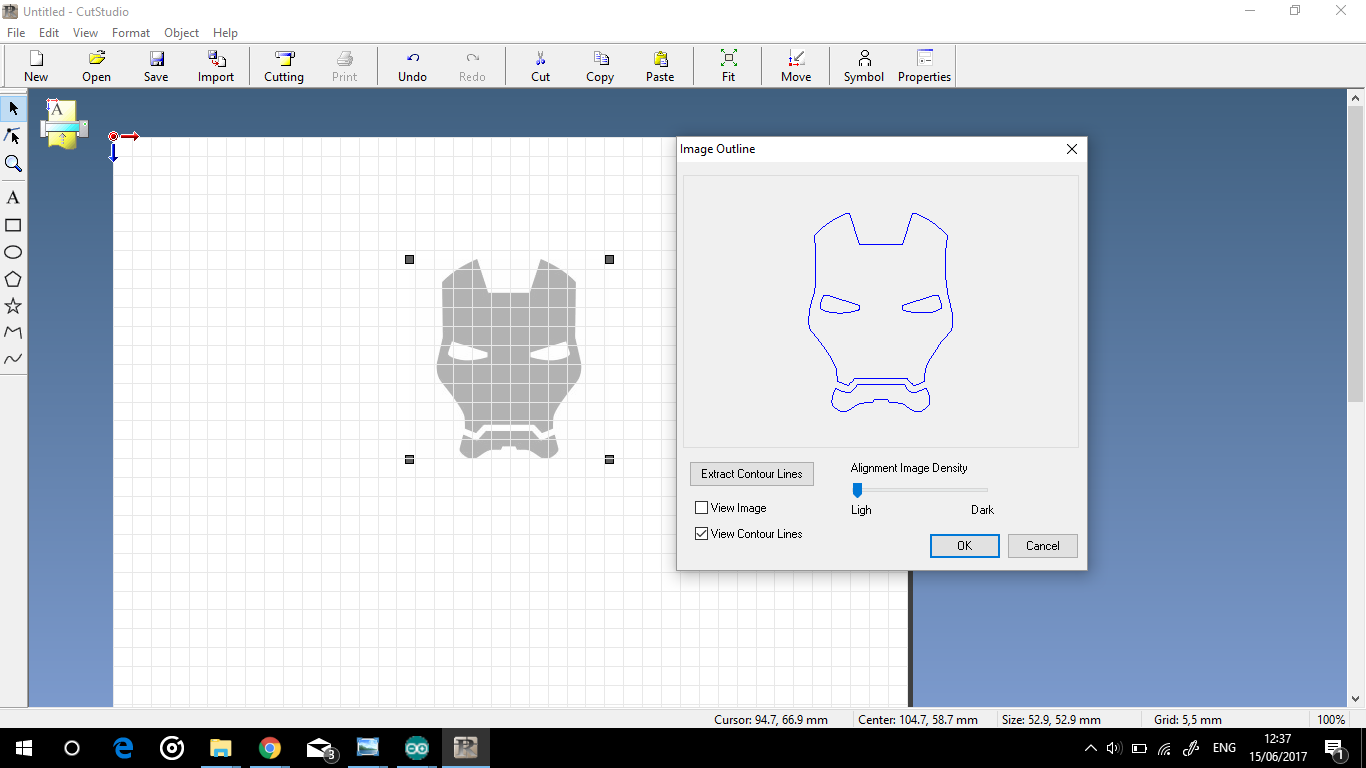Click the Cortana search circle icon
This screenshot has height=768, width=1366.
pyautogui.click(x=72, y=748)
